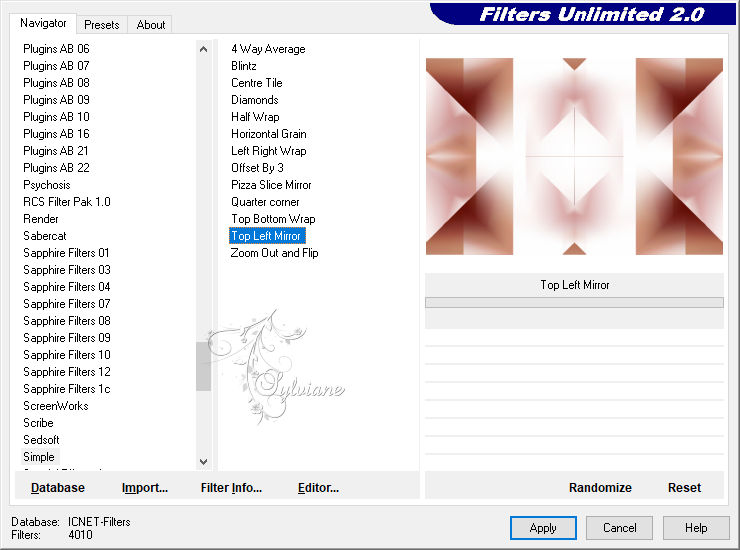Randomize the filter settings
Image resolution: width=740 pixels, height=550 pixels.
tap(600, 488)
